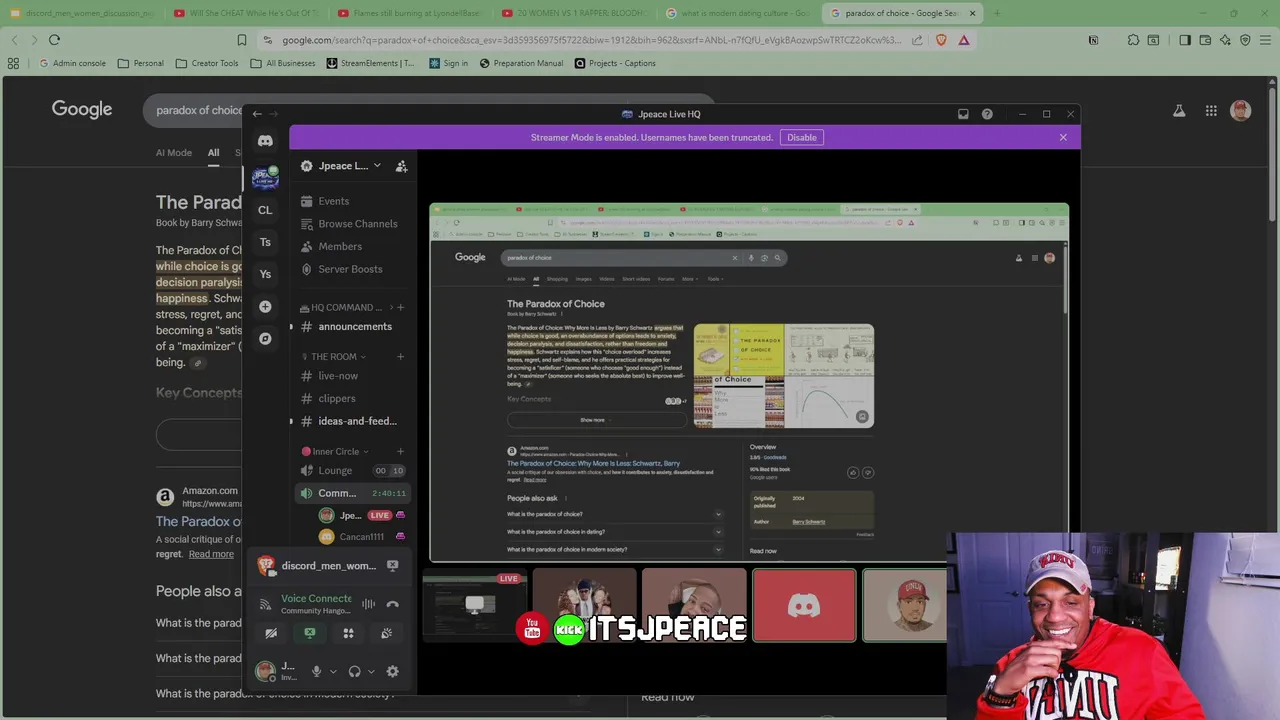Open the CL server in Discord sidebar

pyautogui.click(x=265, y=210)
